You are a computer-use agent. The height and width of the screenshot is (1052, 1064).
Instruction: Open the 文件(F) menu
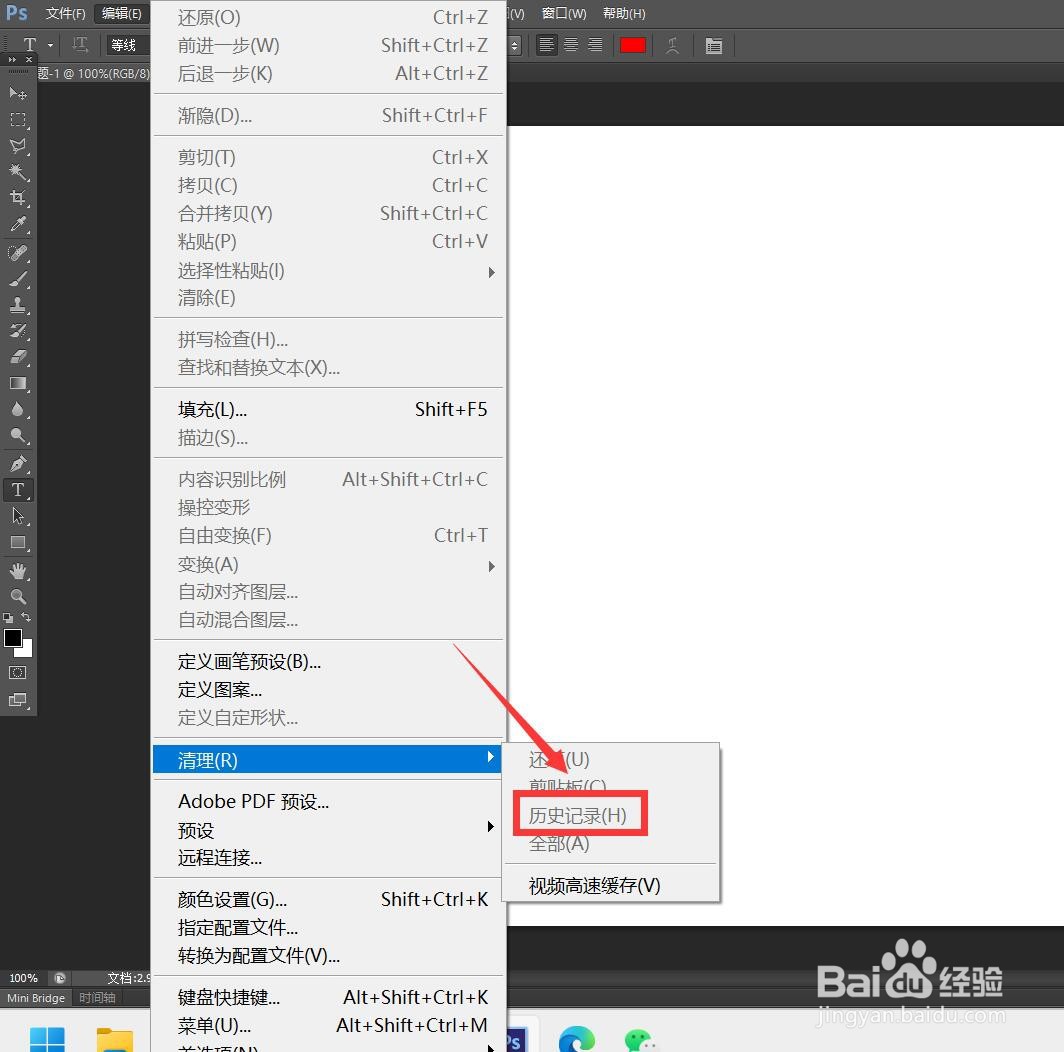coord(65,14)
